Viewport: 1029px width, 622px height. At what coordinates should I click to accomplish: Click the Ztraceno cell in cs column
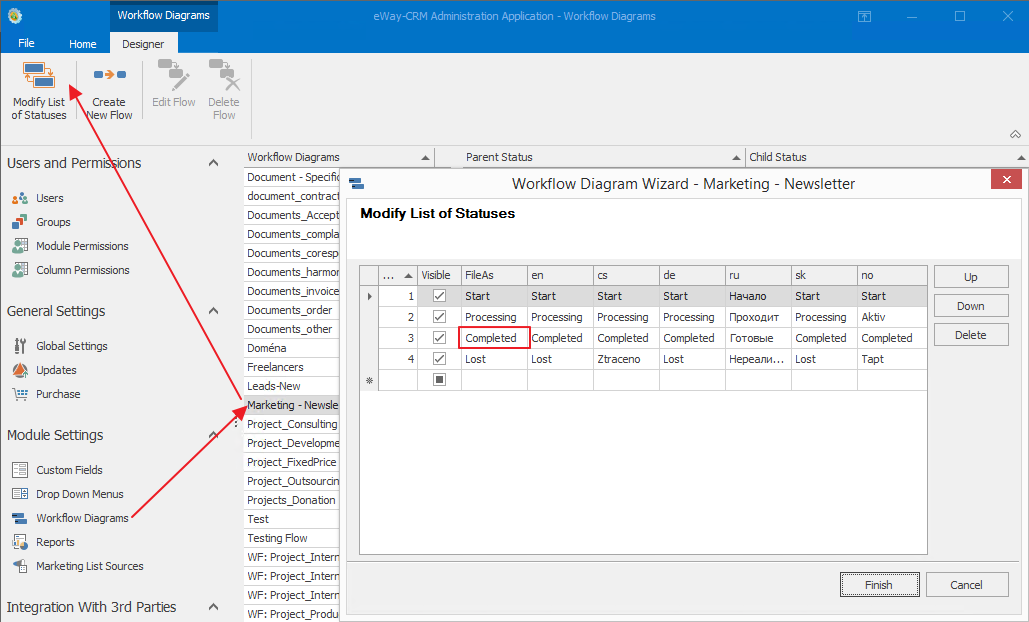[x=626, y=359]
